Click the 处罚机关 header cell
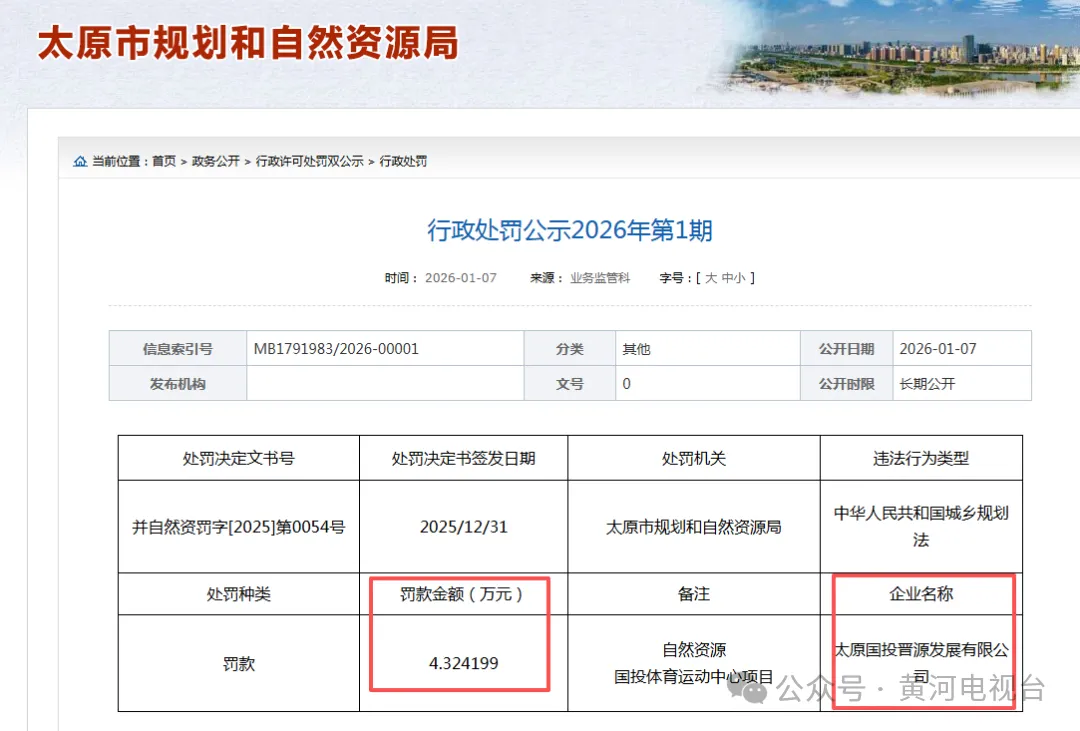 pyautogui.click(x=694, y=458)
